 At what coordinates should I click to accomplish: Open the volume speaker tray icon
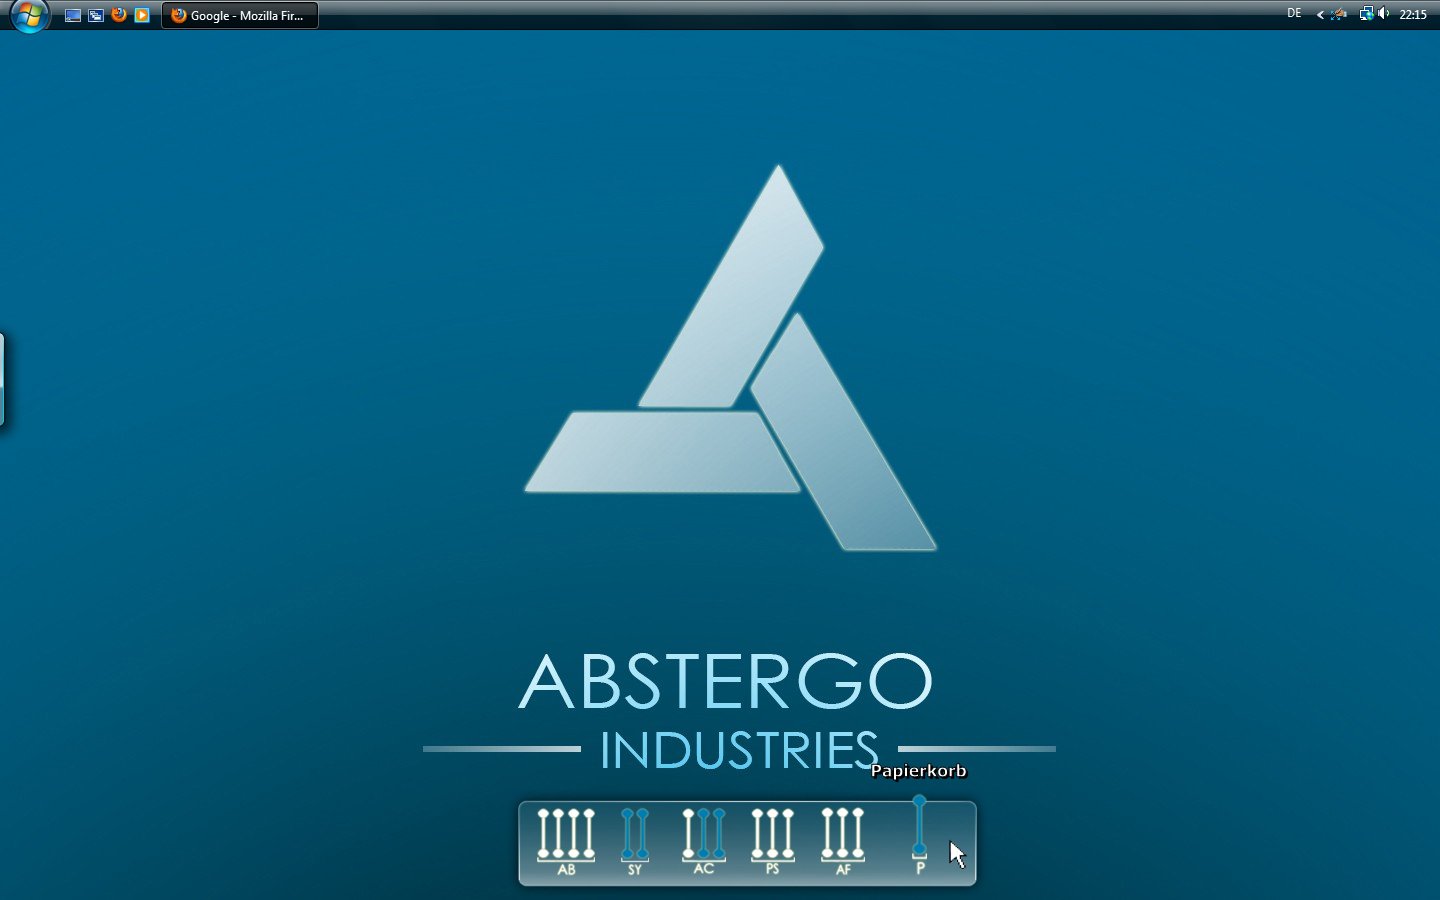tap(1384, 14)
